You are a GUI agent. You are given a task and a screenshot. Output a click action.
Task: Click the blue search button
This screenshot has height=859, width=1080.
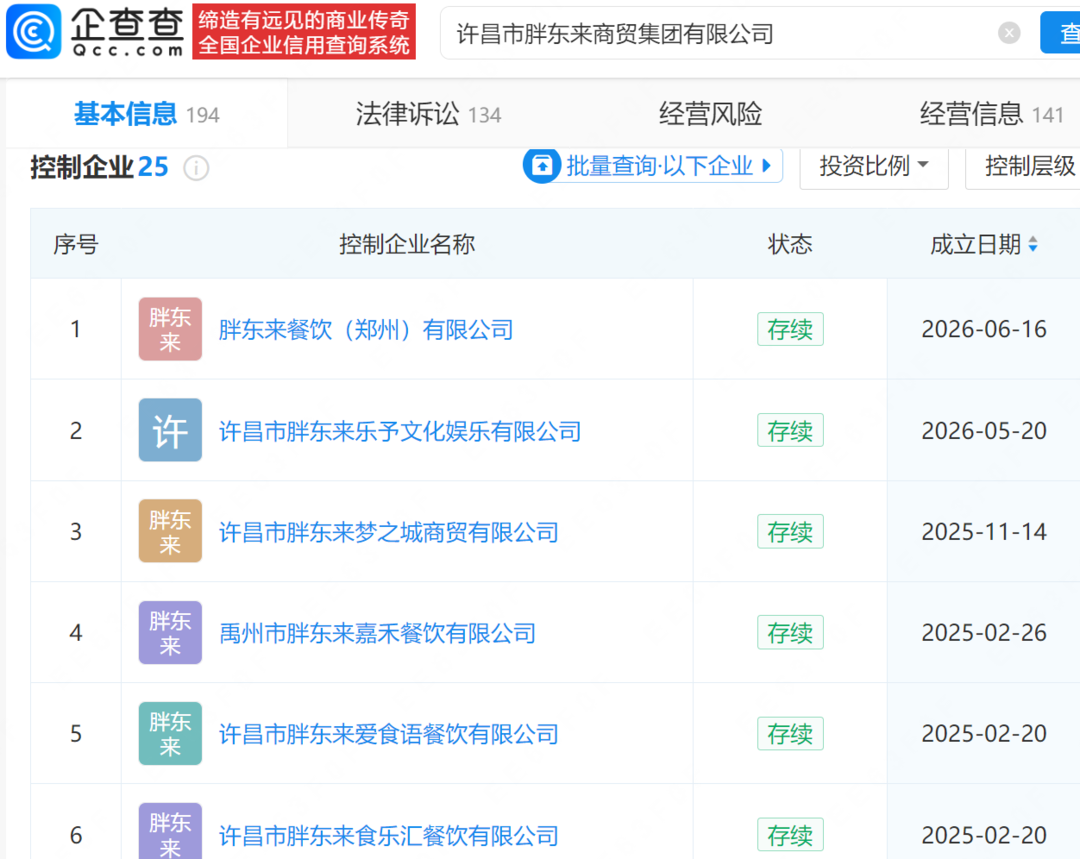click(1060, 32)
